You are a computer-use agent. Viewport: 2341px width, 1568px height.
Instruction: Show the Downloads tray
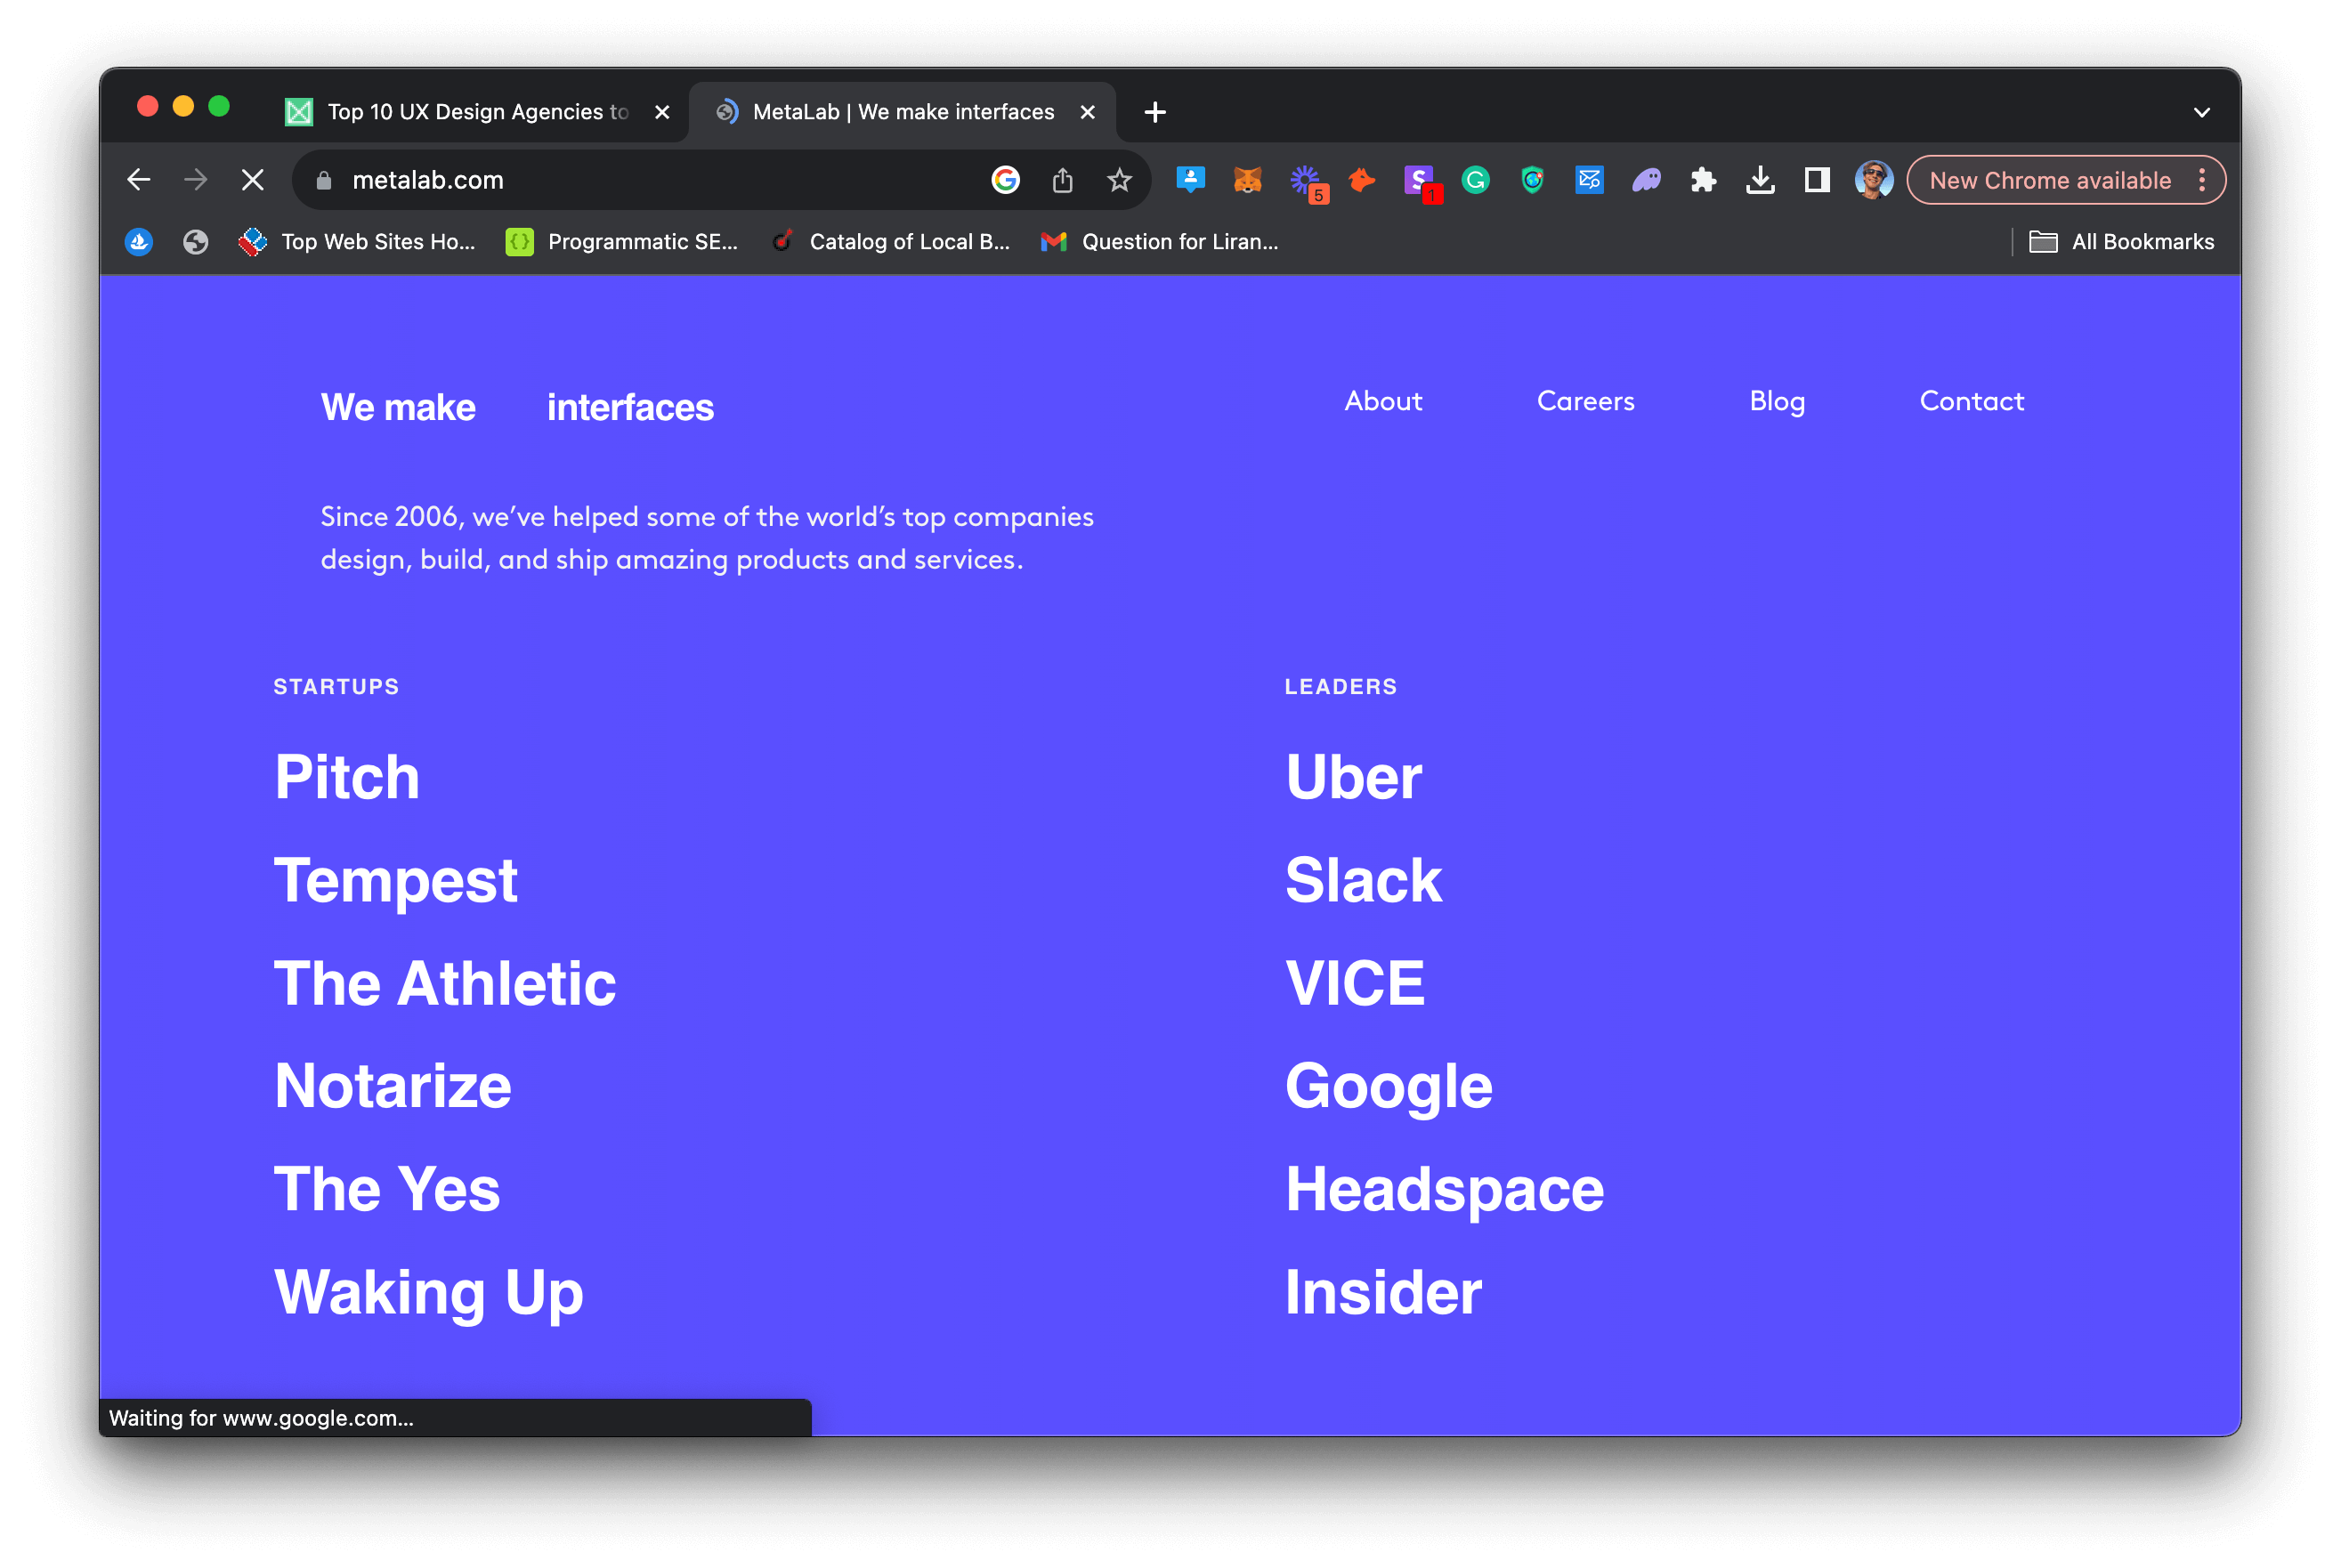tap(1760, 180)
